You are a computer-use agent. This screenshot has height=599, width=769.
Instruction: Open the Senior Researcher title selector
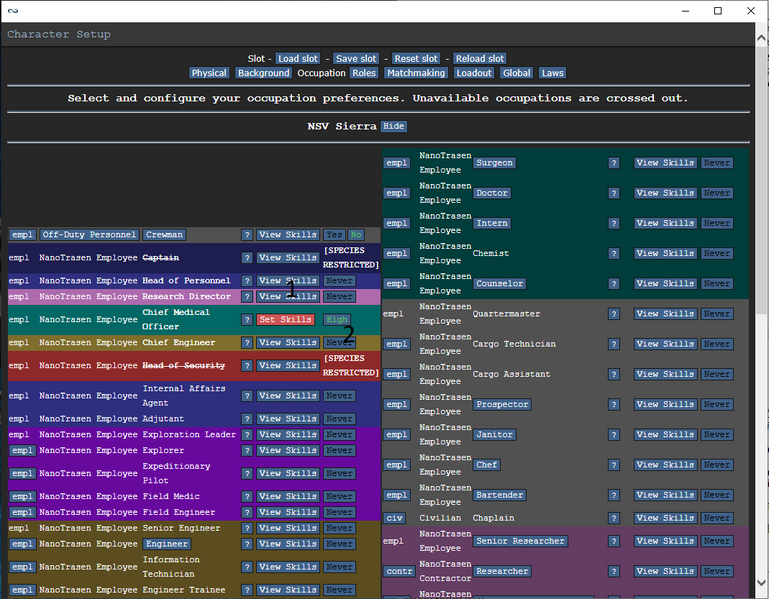point(520,541)
